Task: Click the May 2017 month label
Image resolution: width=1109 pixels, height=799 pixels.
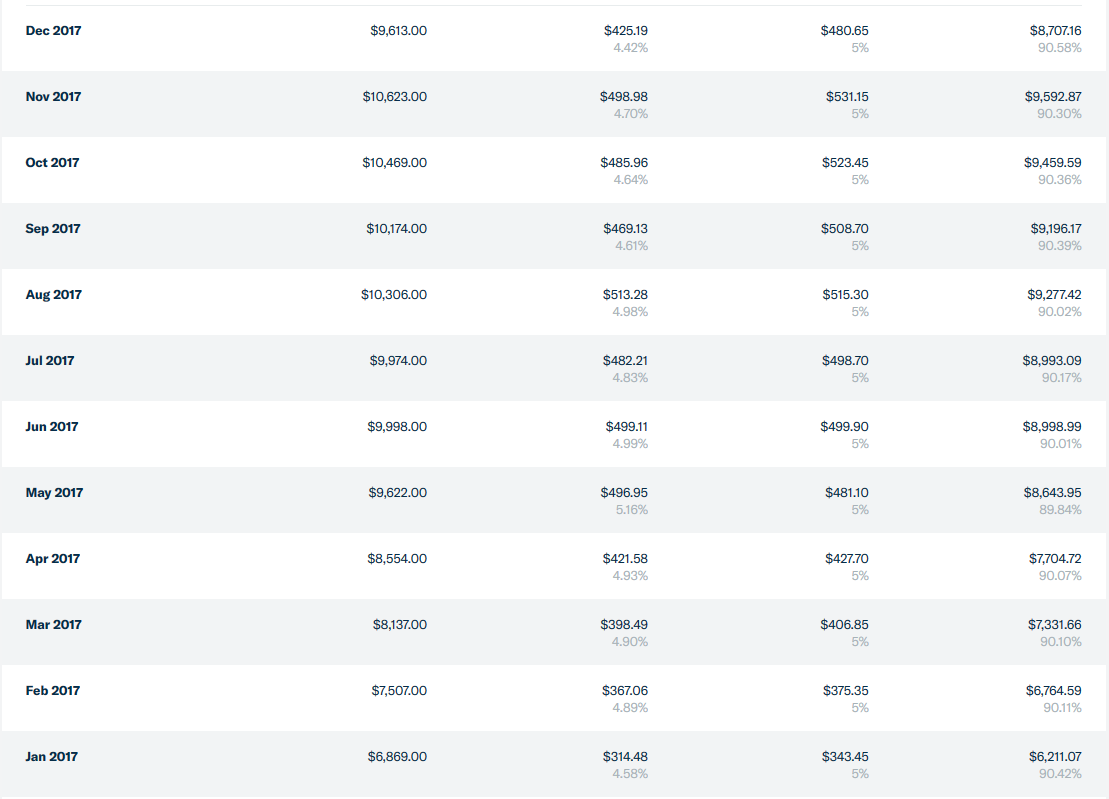Action: click(x=54, y=492)
